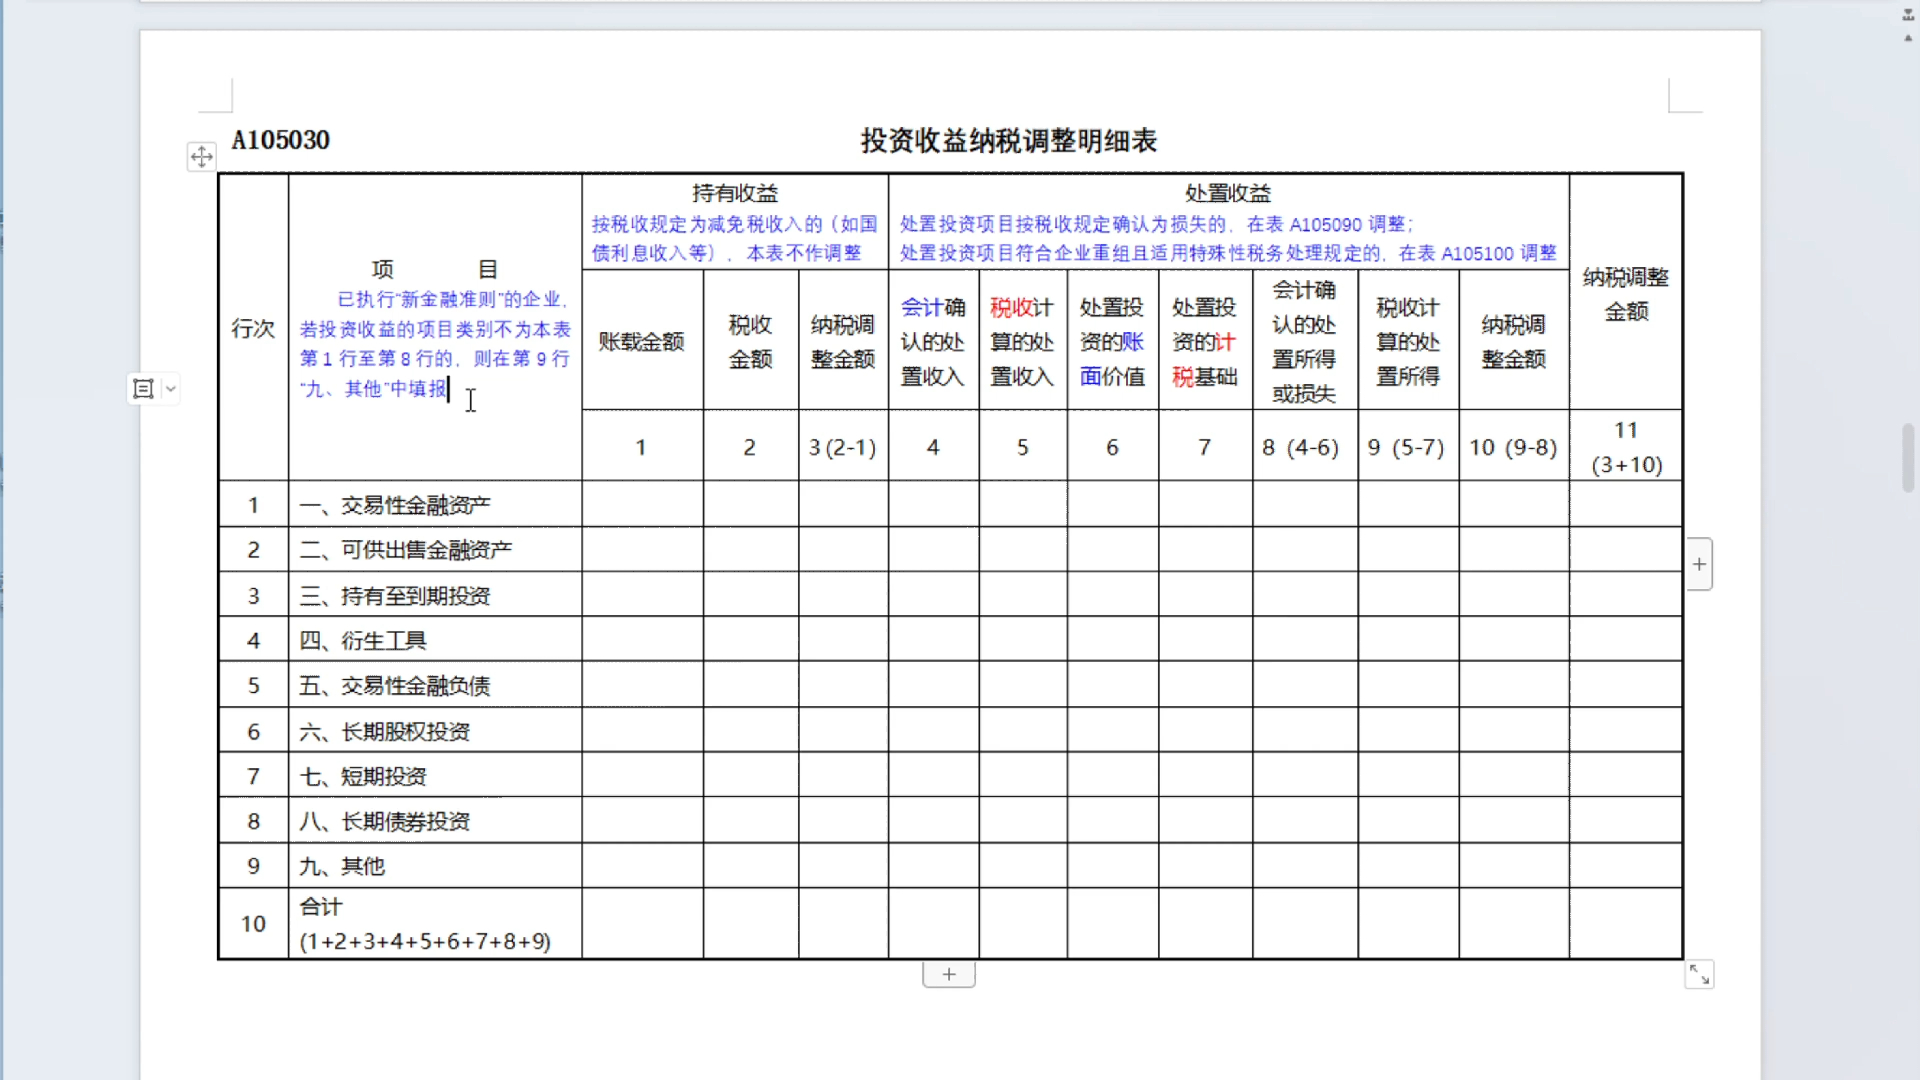Viewport: 1920px width, 1080px height.
Task: Click the scroll up arrow
Action: 1907,38
